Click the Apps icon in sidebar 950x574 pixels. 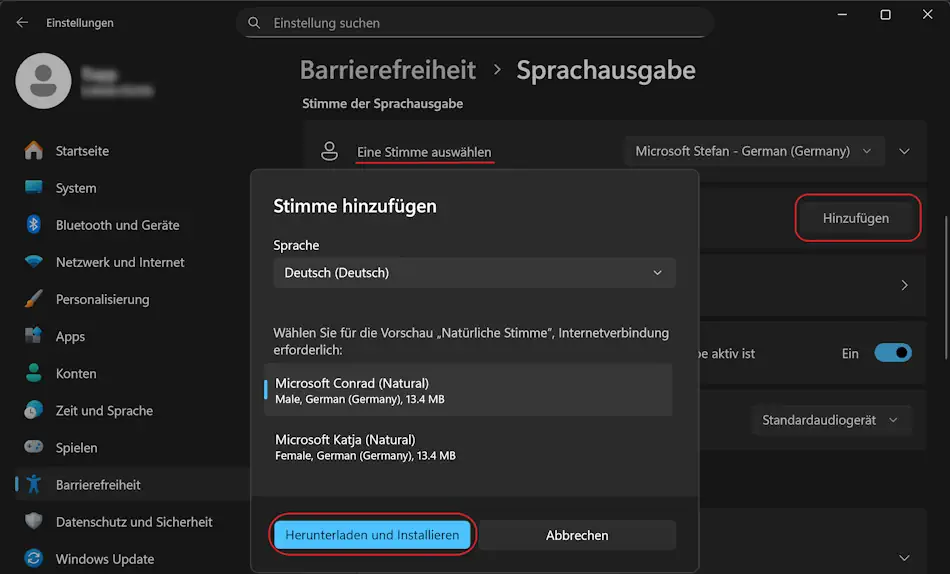point(34,336)
